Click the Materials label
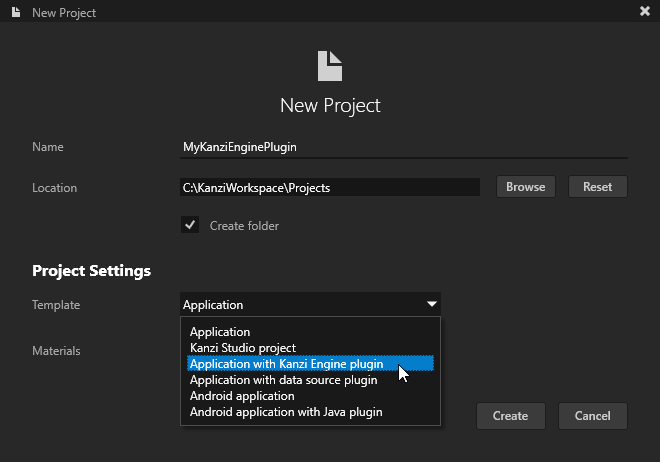Viewport: 660px width, 462px height. (x=56, y=351)
